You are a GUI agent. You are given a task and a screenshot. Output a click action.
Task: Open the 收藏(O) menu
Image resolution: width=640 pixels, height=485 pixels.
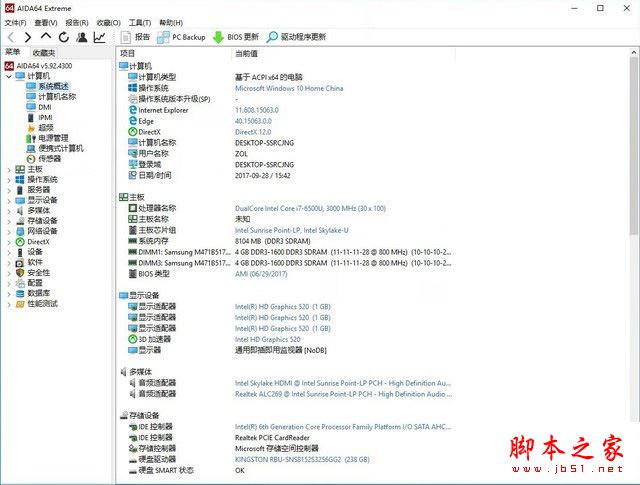pos(109,23)
